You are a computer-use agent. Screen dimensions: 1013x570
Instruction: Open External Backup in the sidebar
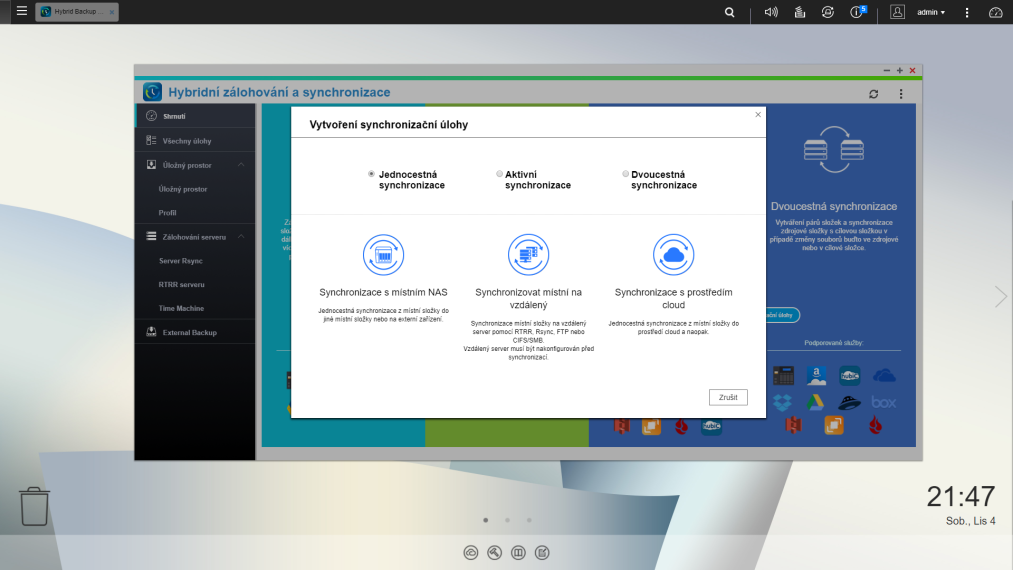pyautogui.click(x=195, y=332)
